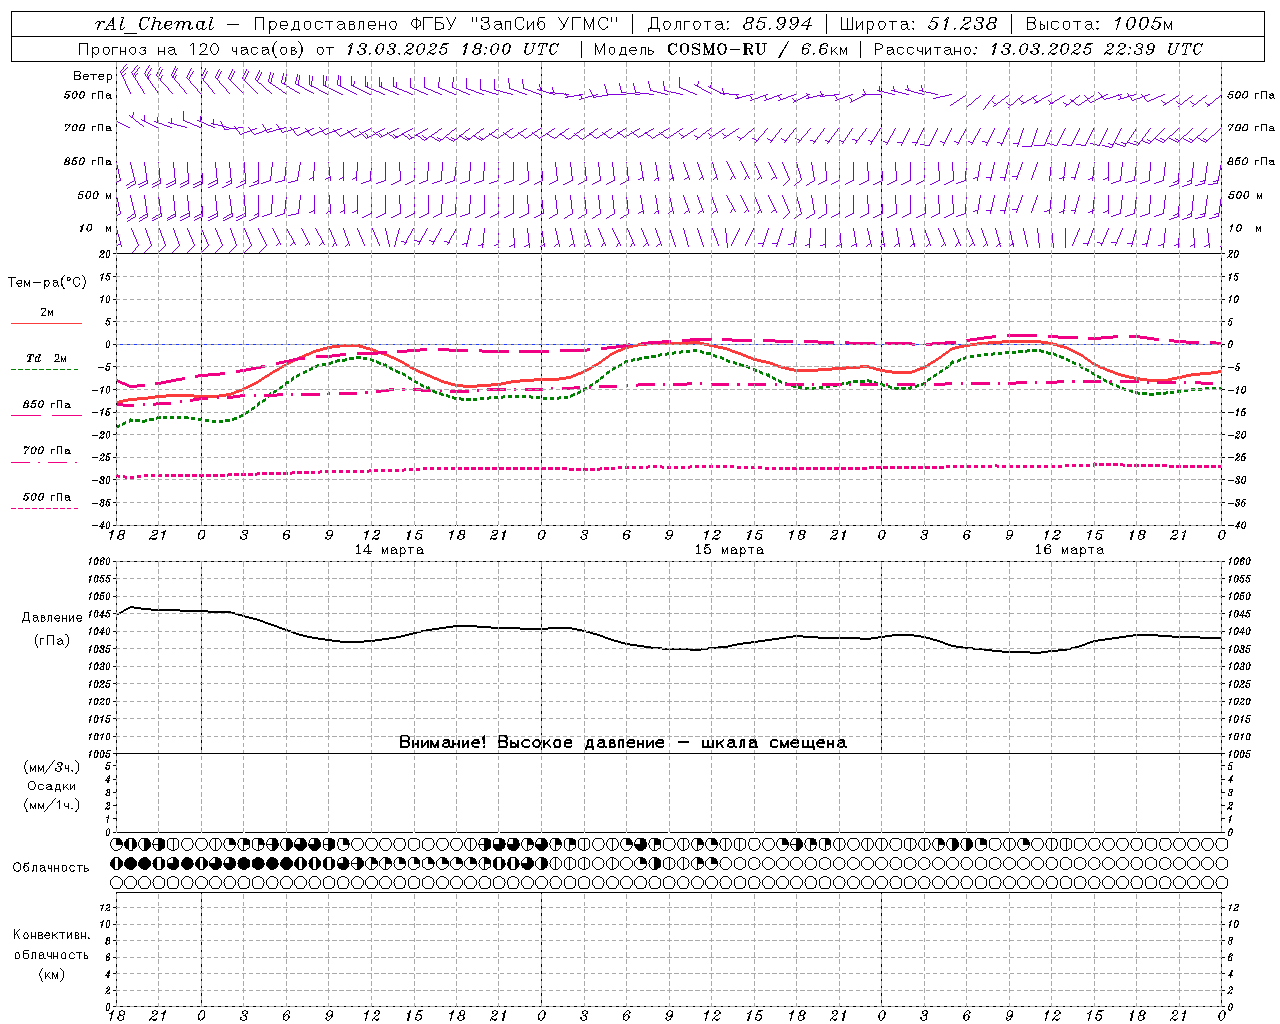The width and height of the screenshot is (1280, 1024).
Task: Click the Td 2м dew point legend label
Action: click(x=47, y=358)
